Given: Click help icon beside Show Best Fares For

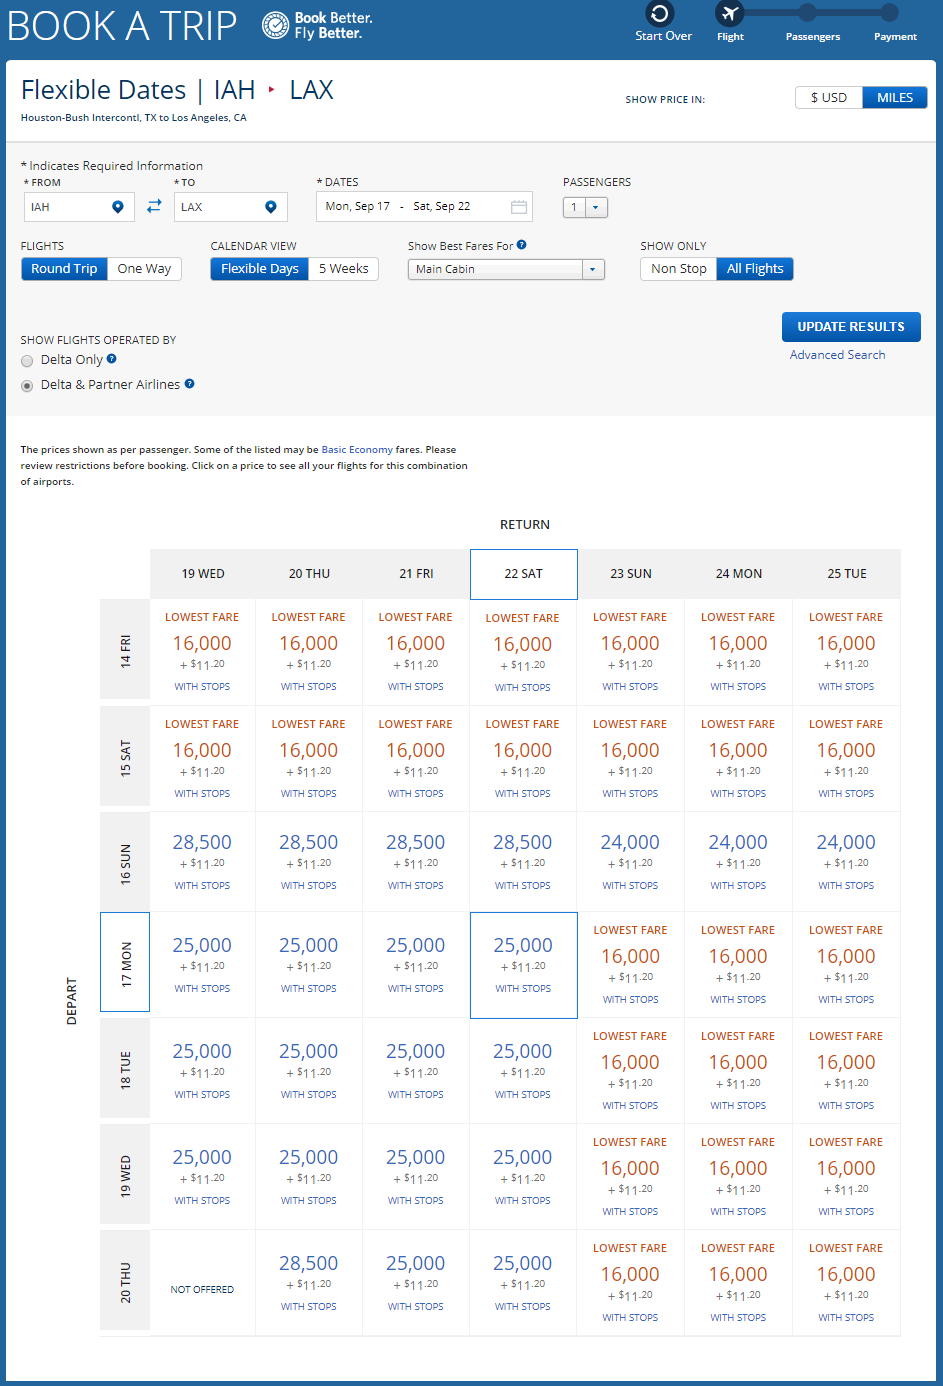Looking at the screenshot, I should pyautogui.click(x=522, y=245).
